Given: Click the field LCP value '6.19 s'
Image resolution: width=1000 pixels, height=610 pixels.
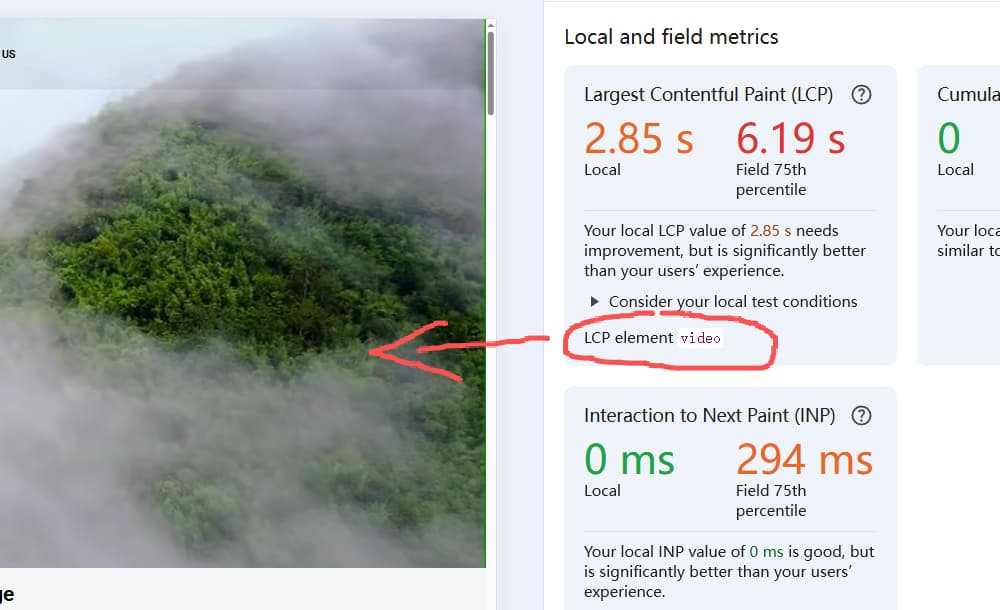Looking at the screenshot, I should click(790, 138).
